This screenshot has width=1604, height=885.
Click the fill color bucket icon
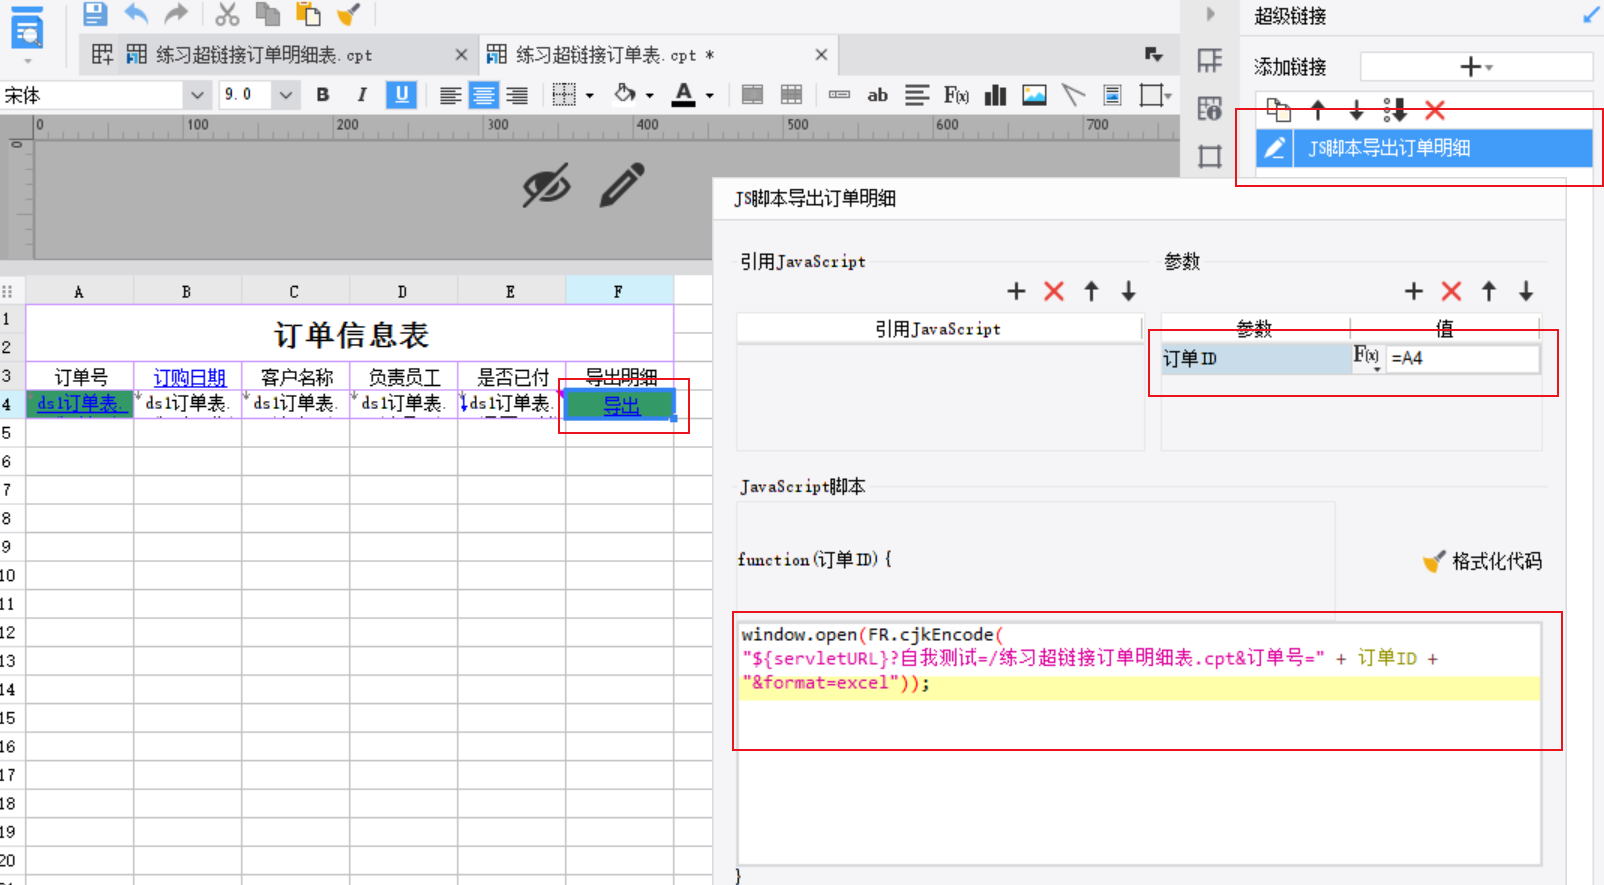[x=625, y=95]
